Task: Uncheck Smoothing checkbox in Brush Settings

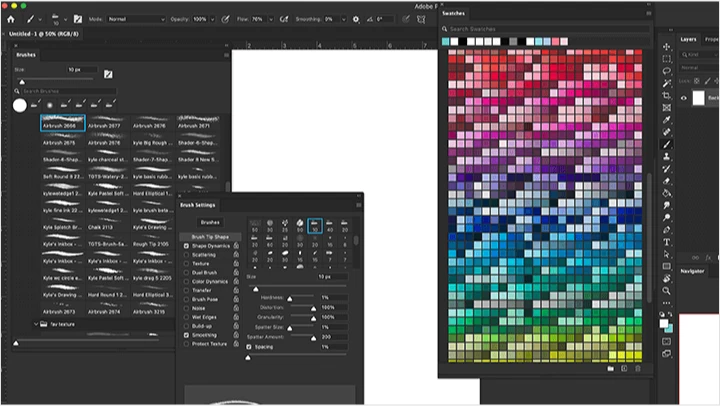Action: 186,335
